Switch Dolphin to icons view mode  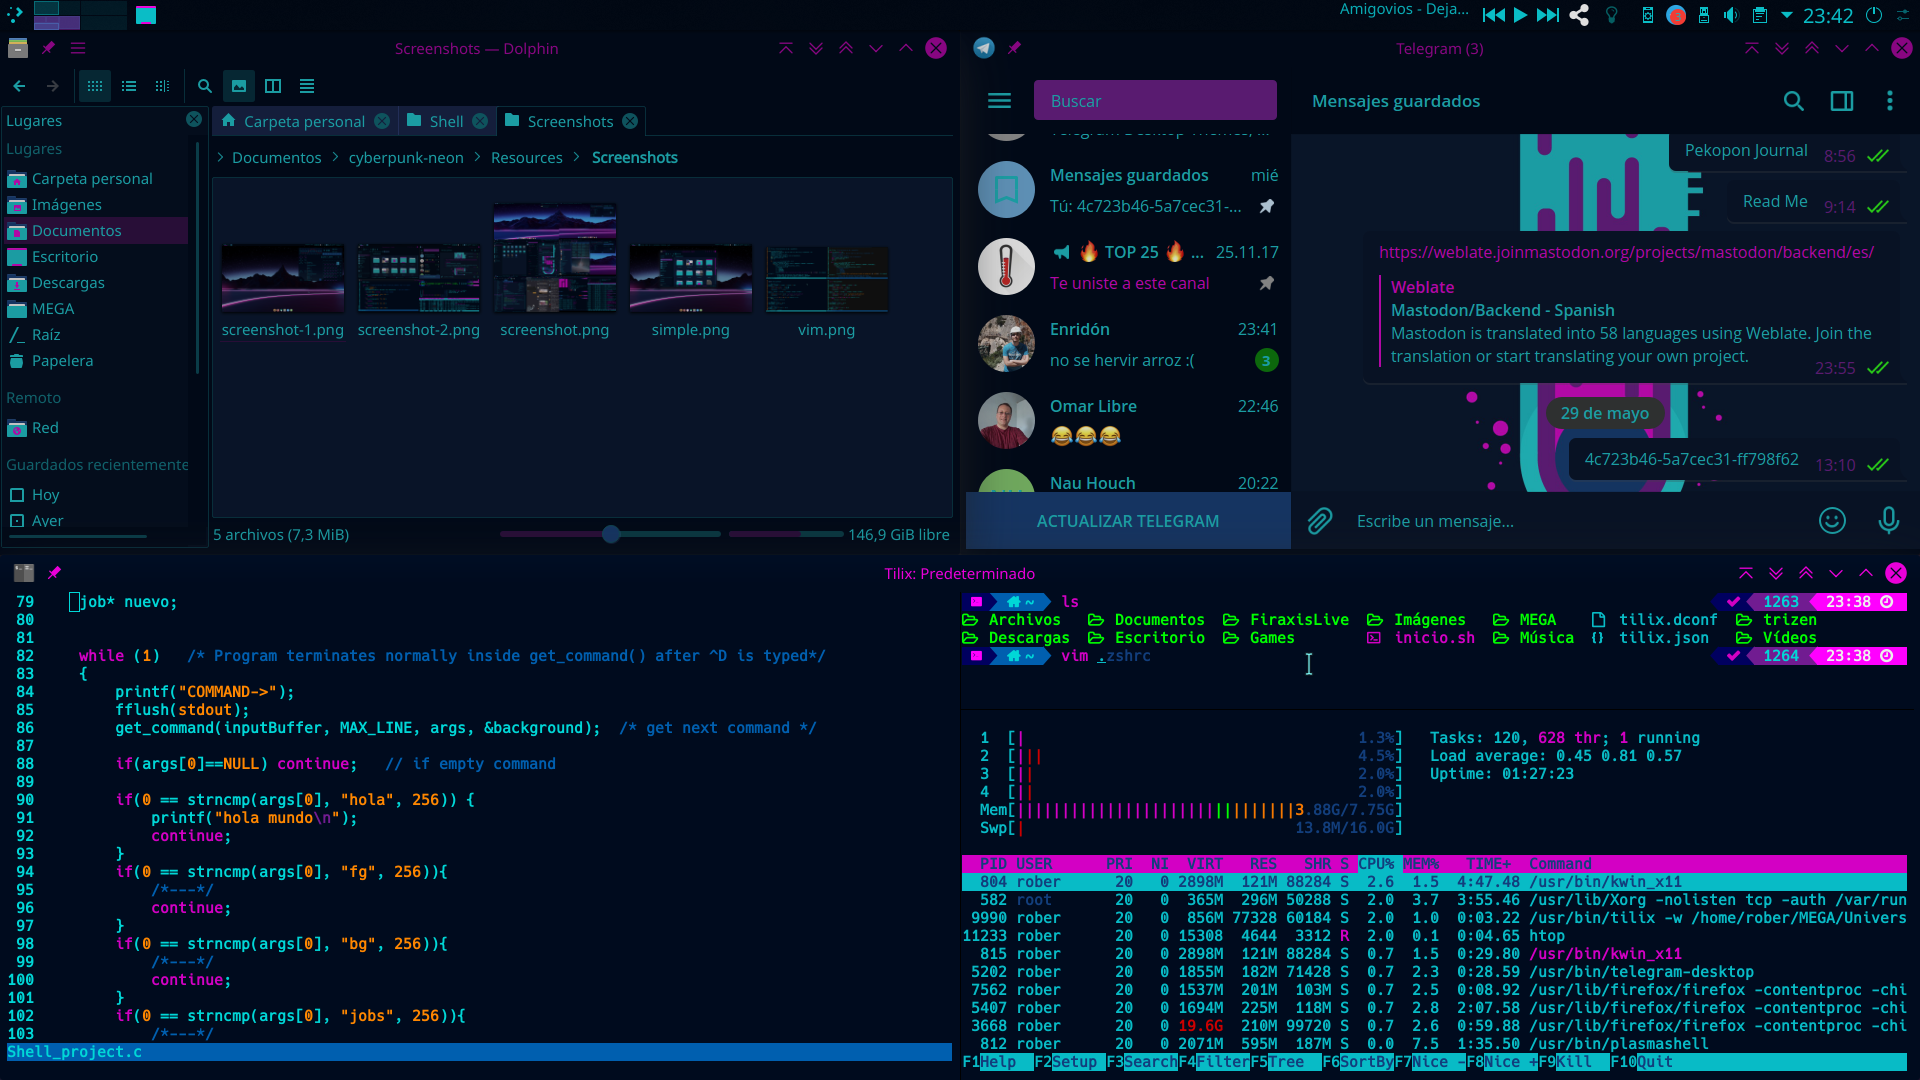95,86
